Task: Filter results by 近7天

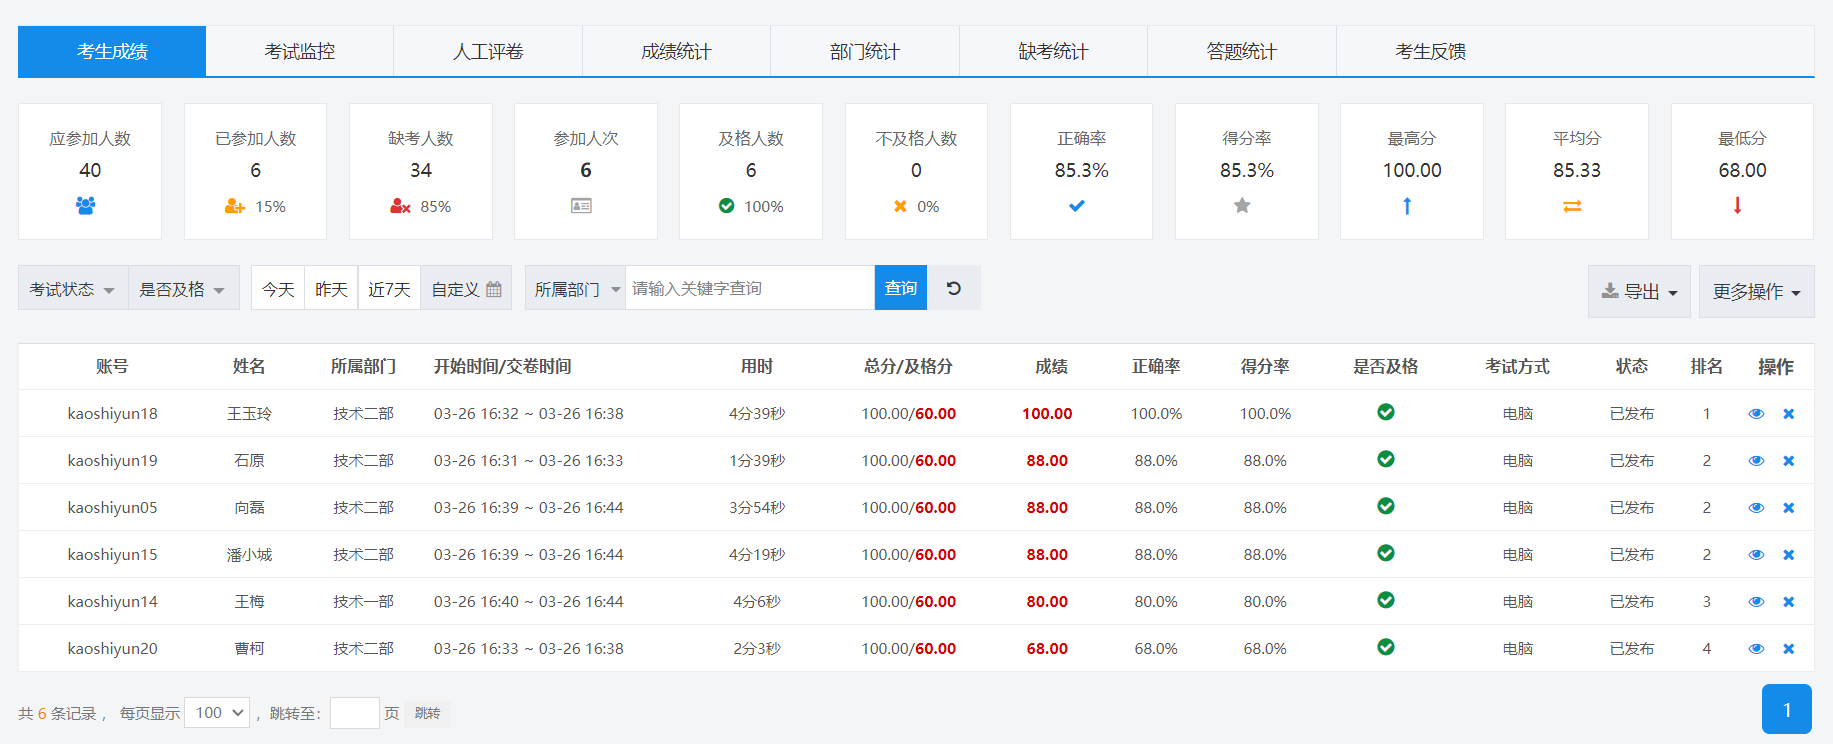Action: coord(389,289)
